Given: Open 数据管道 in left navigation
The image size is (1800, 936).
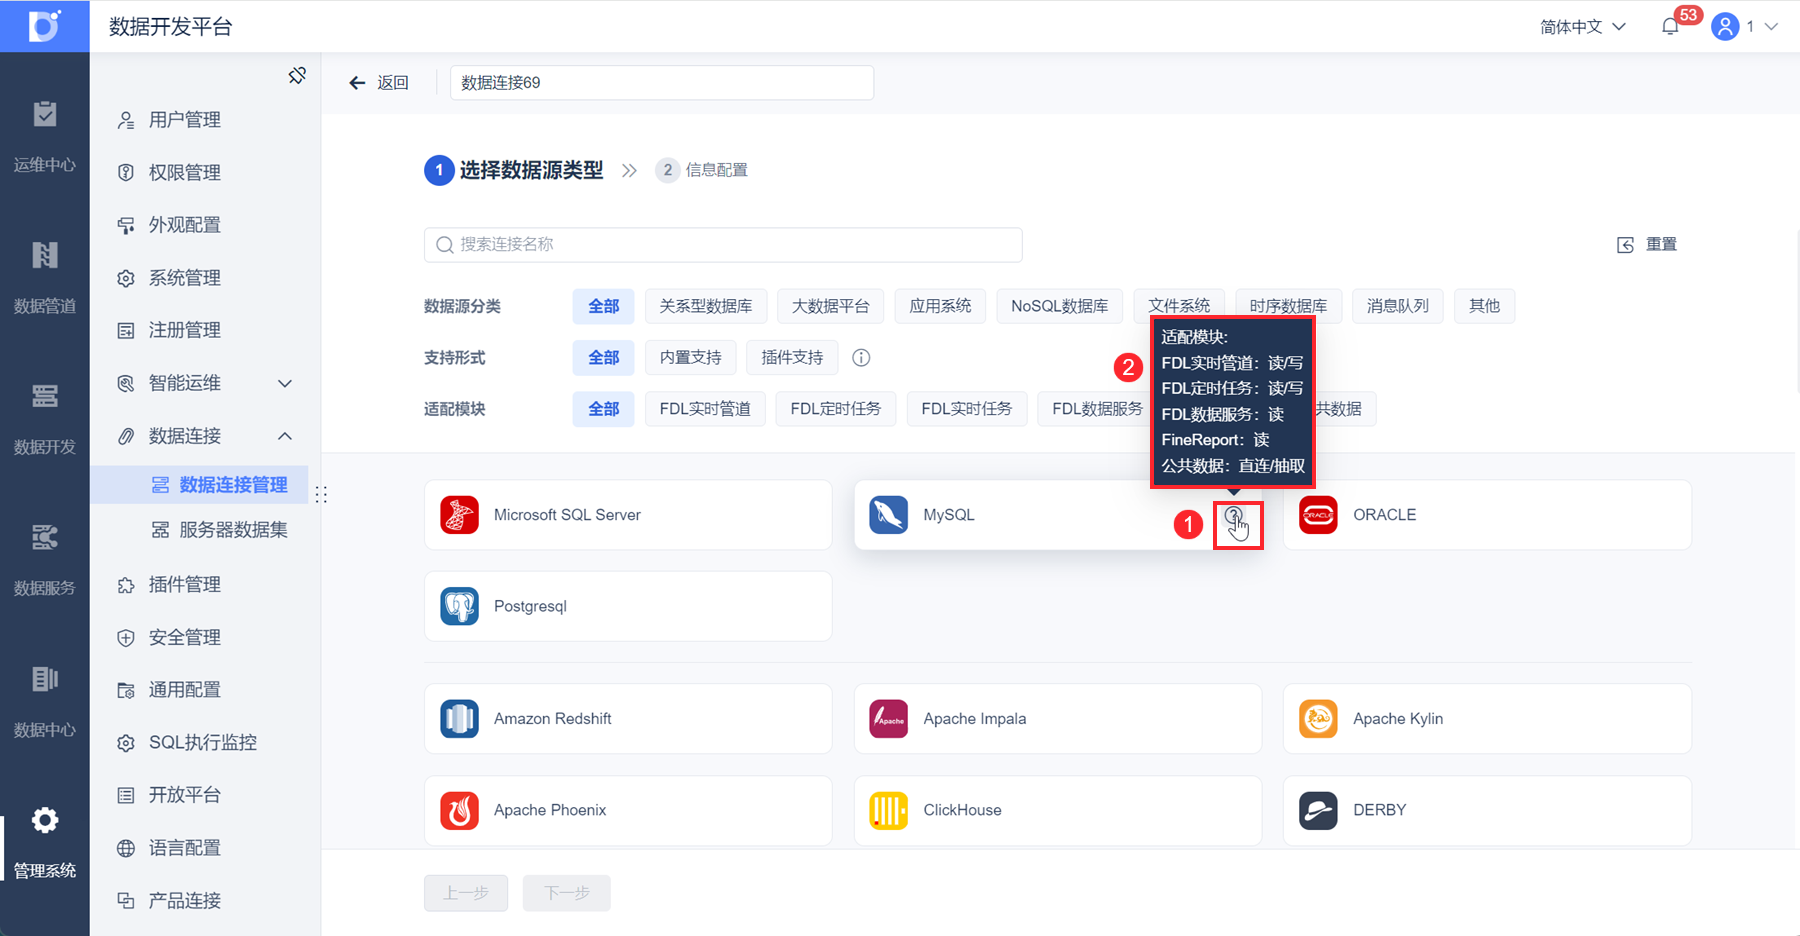Looking at the screenshot, I should coord(45,277).
